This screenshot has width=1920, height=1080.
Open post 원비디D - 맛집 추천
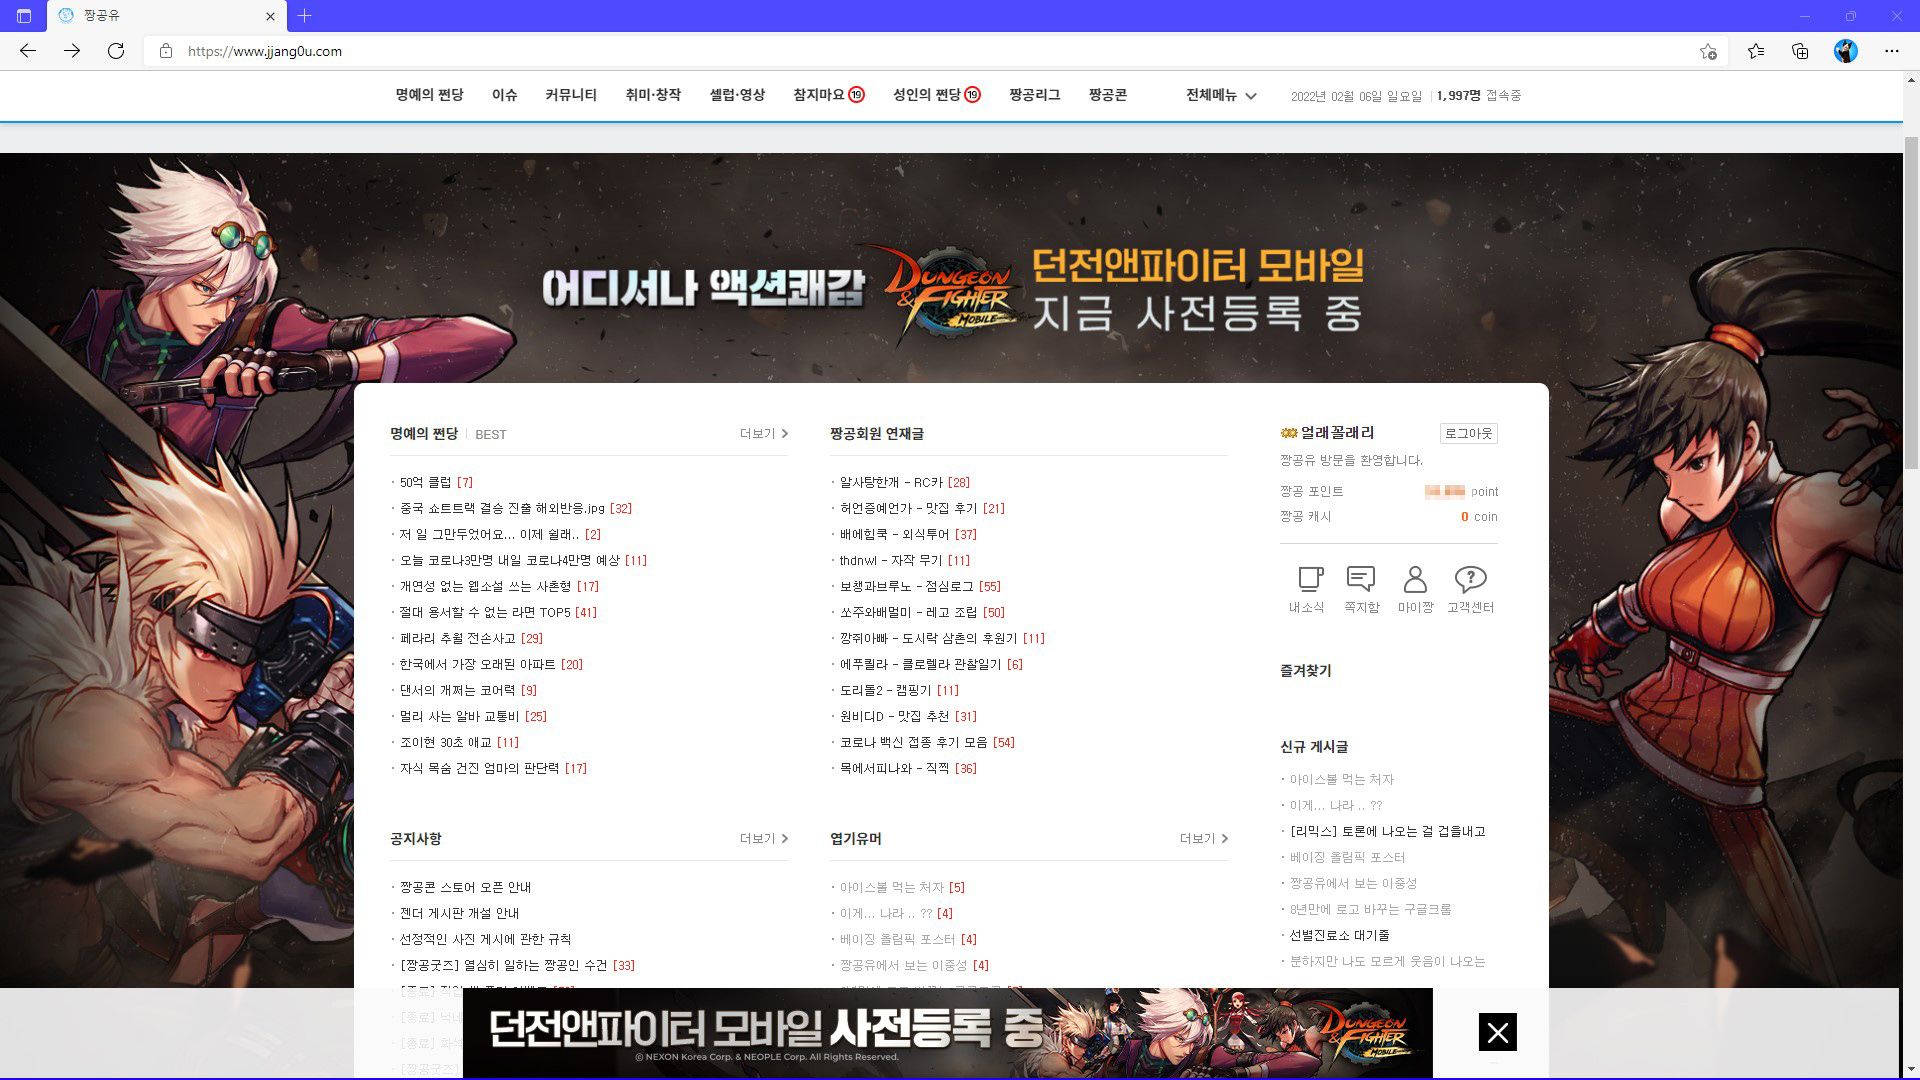894,717
